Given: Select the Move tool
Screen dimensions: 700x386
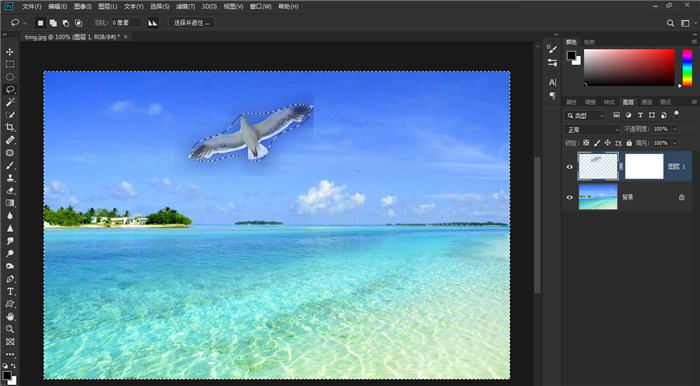Looking at the screenshot, I should click(10, 52).
